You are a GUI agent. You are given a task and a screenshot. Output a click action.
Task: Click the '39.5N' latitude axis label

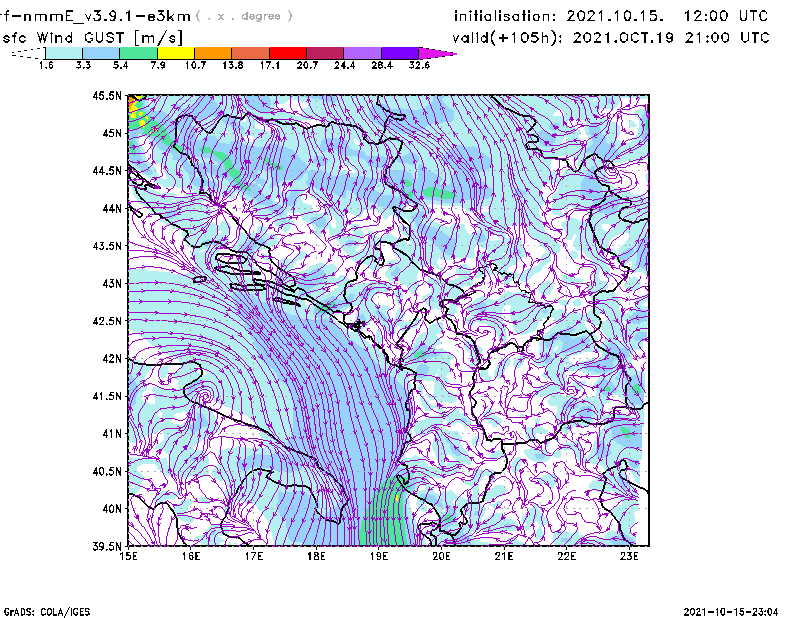107,547
